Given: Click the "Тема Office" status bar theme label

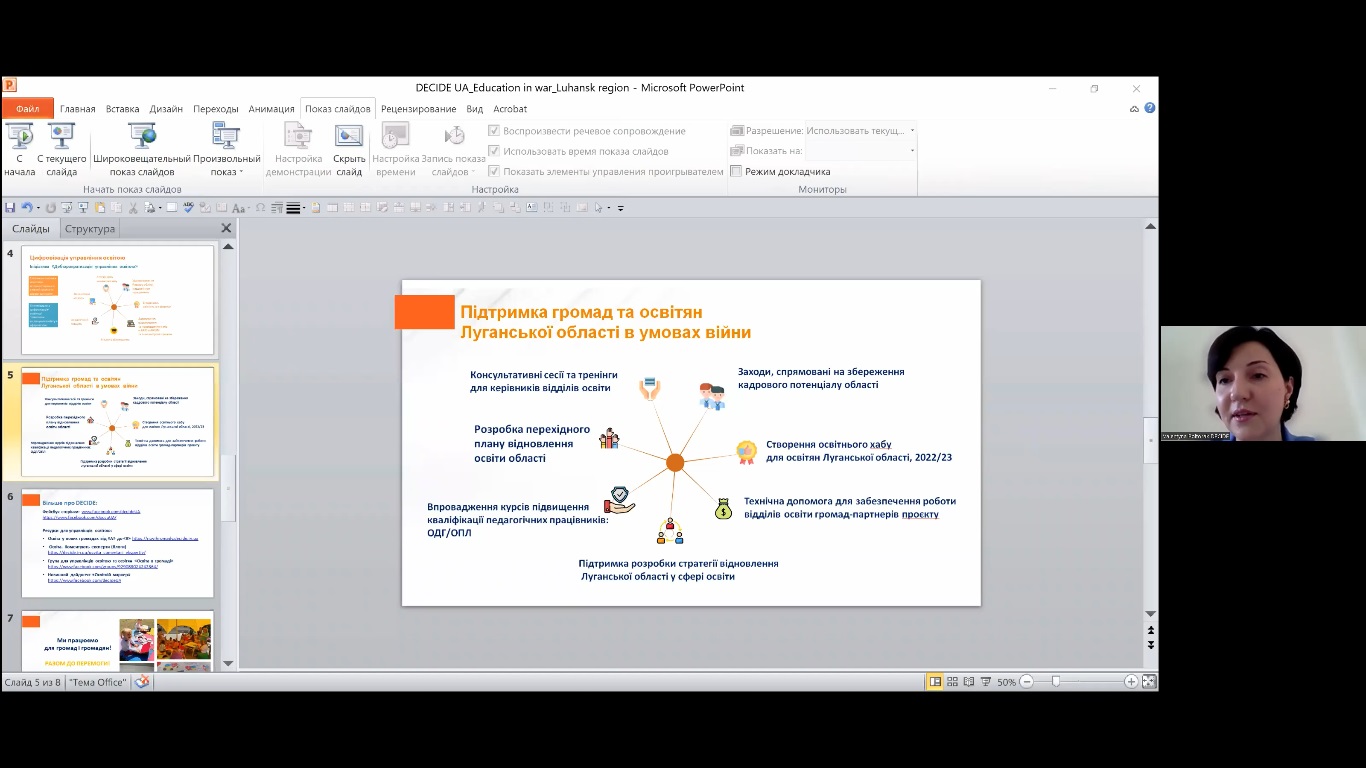Looking at the screenshot, I should pyautogui.click(x=98, y=682).
